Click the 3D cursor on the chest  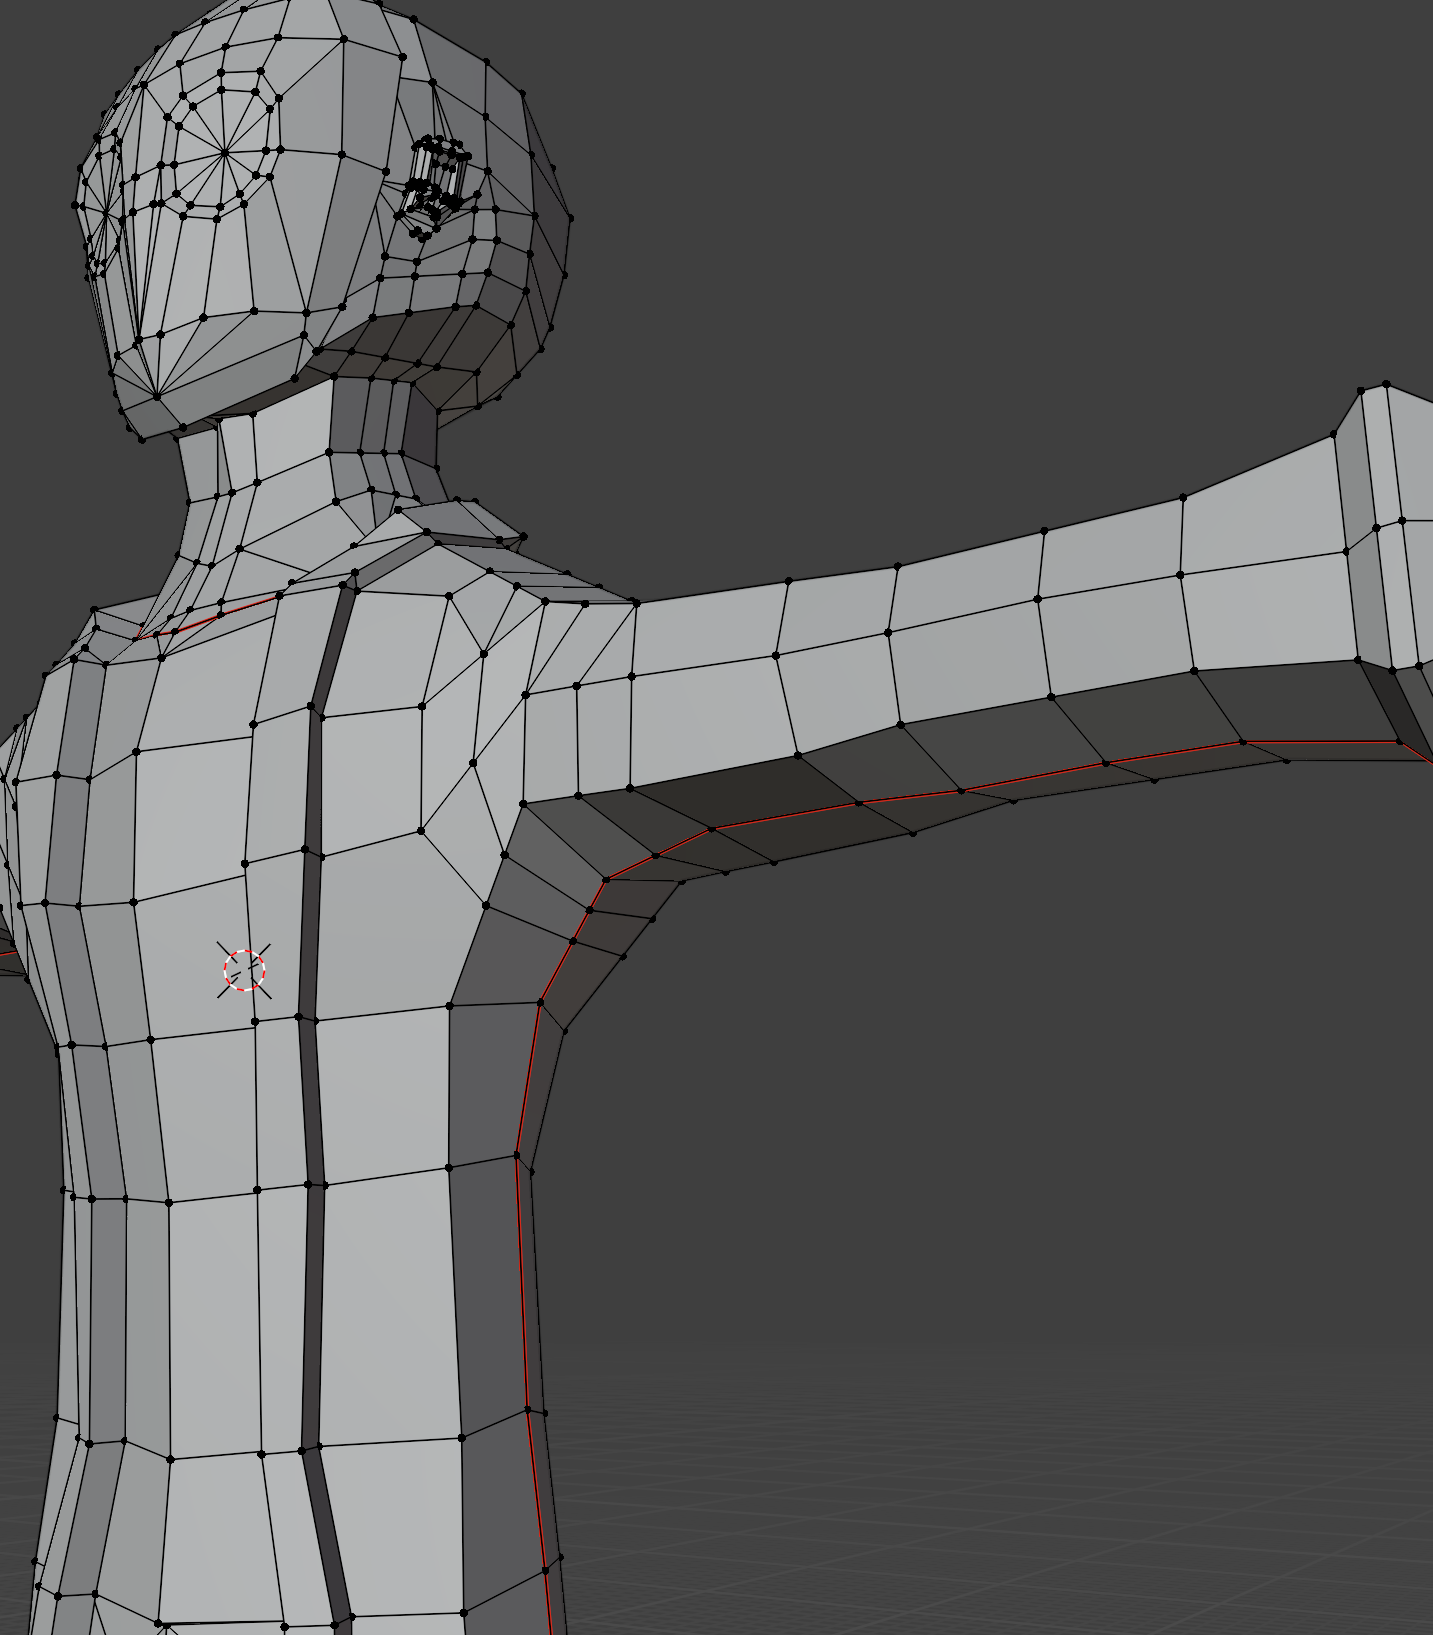[x=245, y=970]
